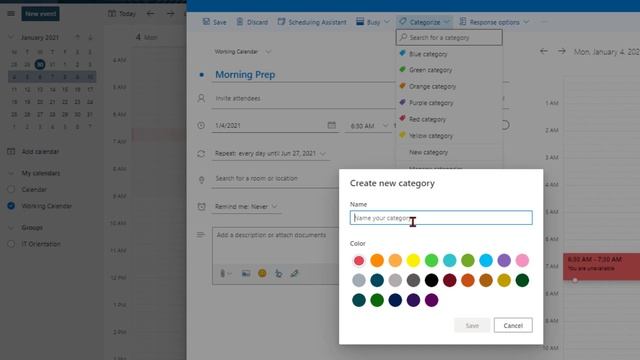Viewport: 640px width, 360px height.
Task: Click the insert picture icon in description toolbar
Action: click(246, 273)
